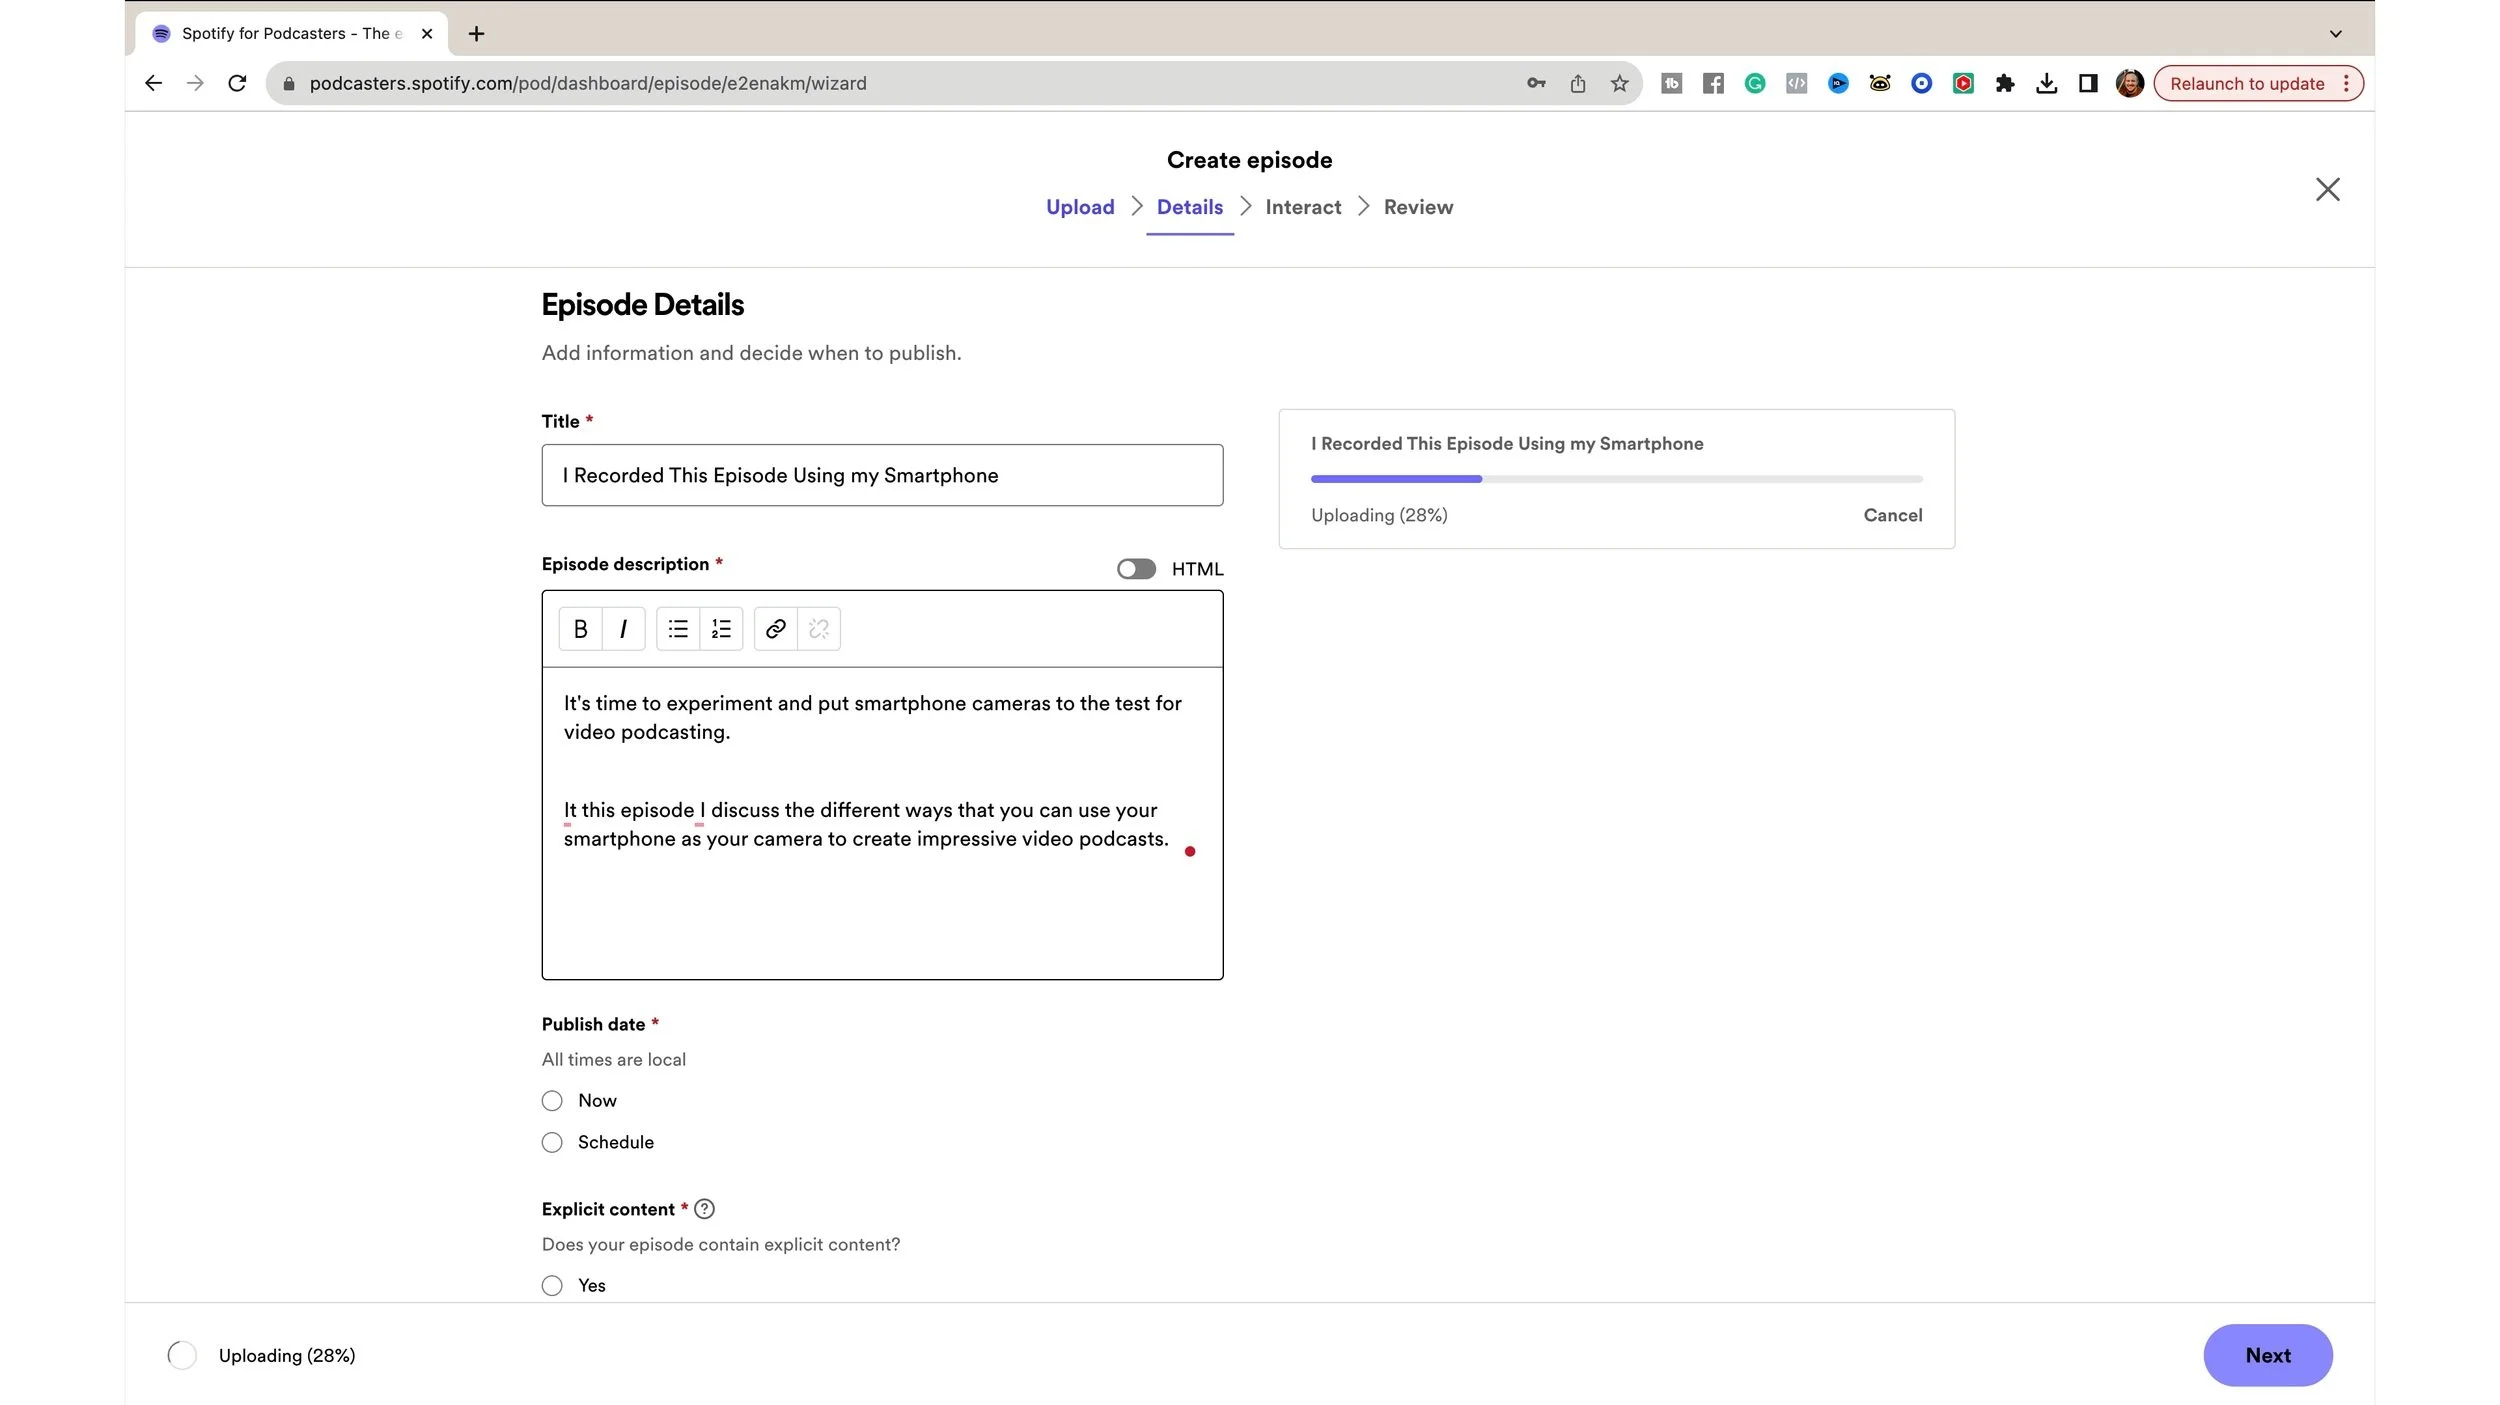This screenshot has width=2500, height=1405.
Task: Open the saved passwords key icon
Action: point(1536,83)
